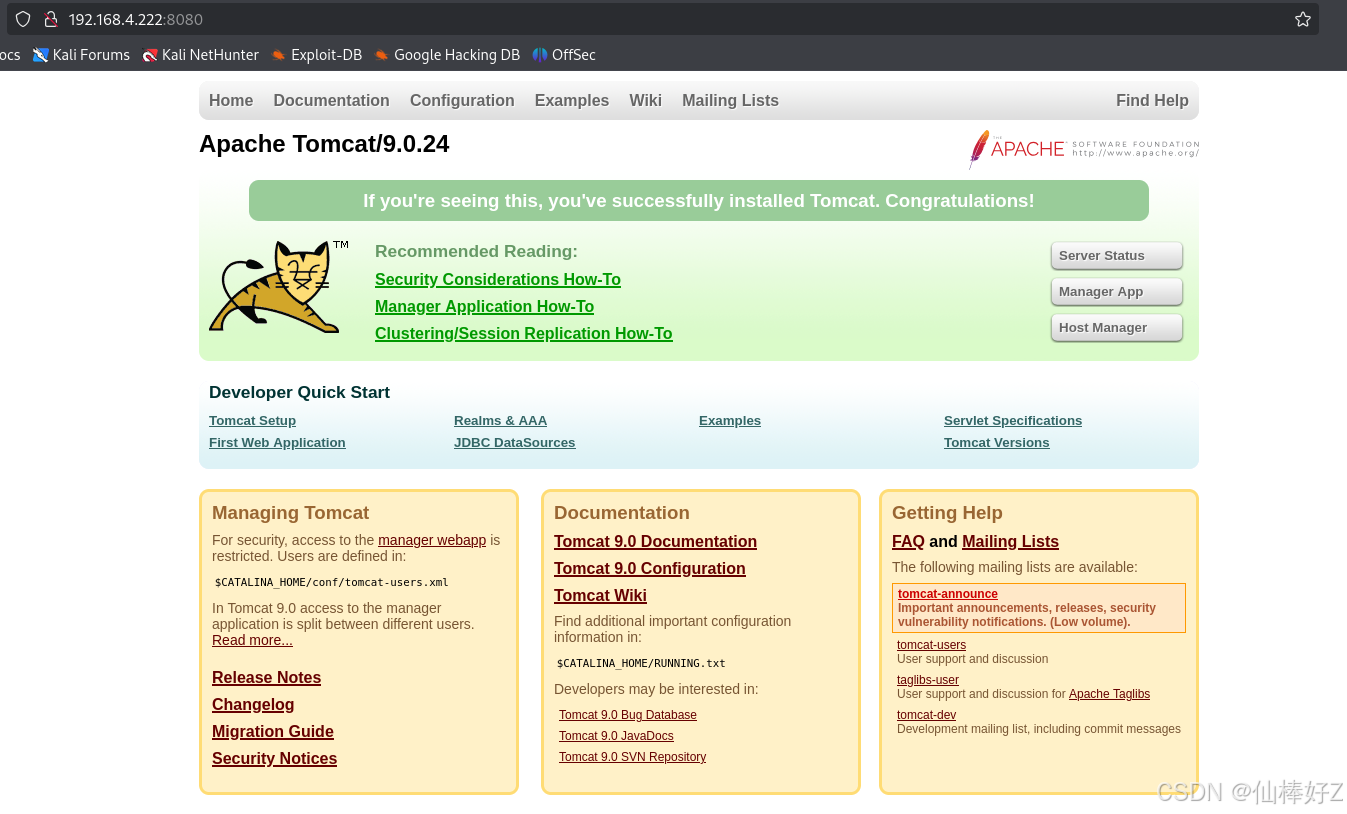The height and width of the screenshot is (814, 1347).
Task: Open Mailing Lists link under Getting Help
Action: coord(1010,542)
